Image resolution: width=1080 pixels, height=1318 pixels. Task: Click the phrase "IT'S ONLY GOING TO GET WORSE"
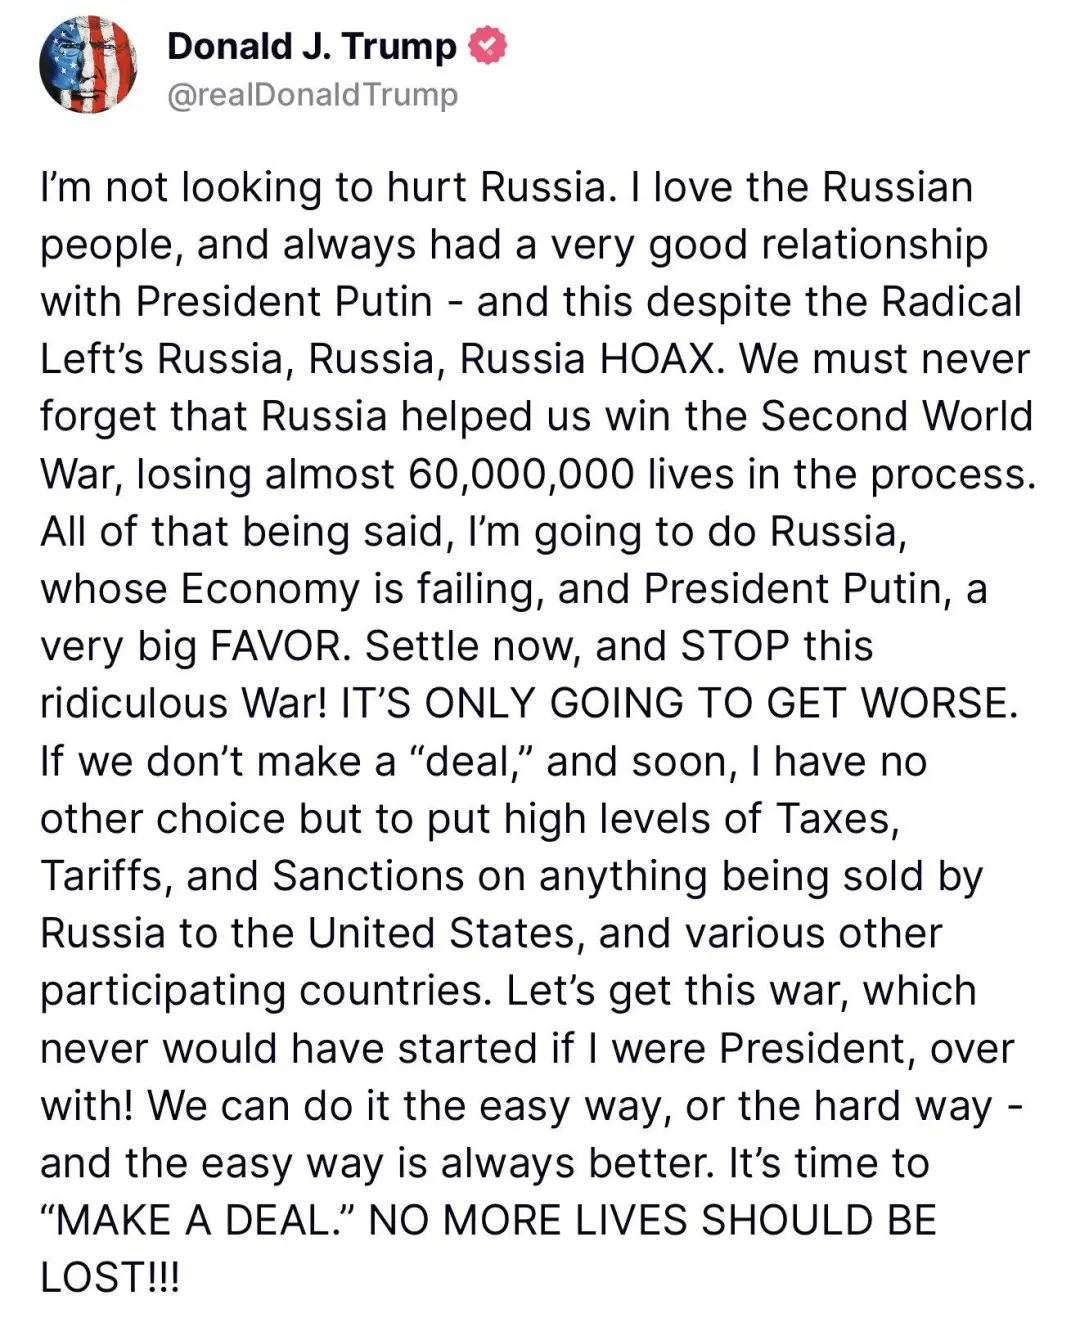tap(679, 703)
